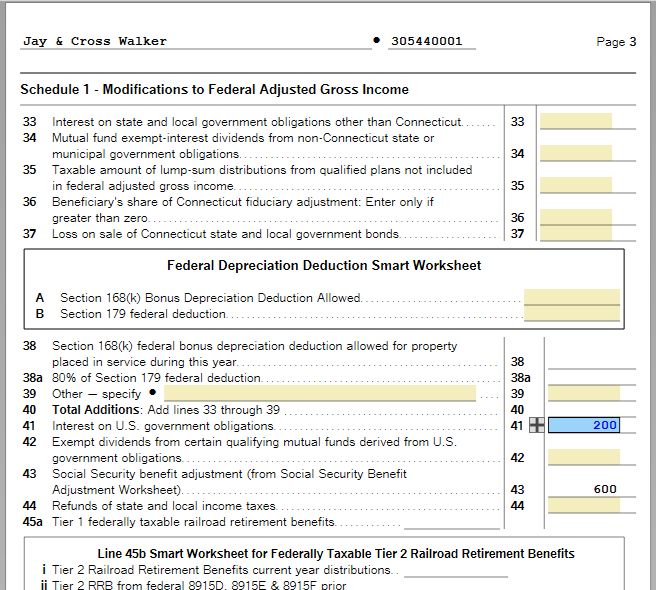Select the SSN field 305440001
656x590 pixels.
(432, 41)
